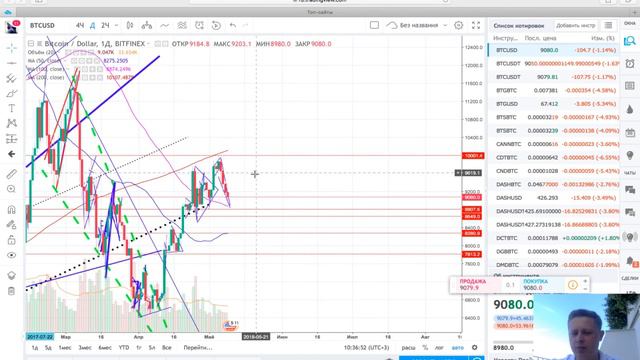This screenshot has height=360, width=640.
Task: Open the watchlist menu list icon
Action: click(608, 25)
